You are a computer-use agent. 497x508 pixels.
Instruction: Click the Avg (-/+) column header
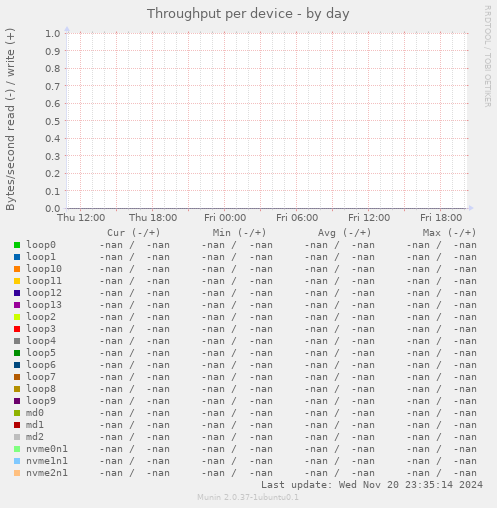(344, 233)
